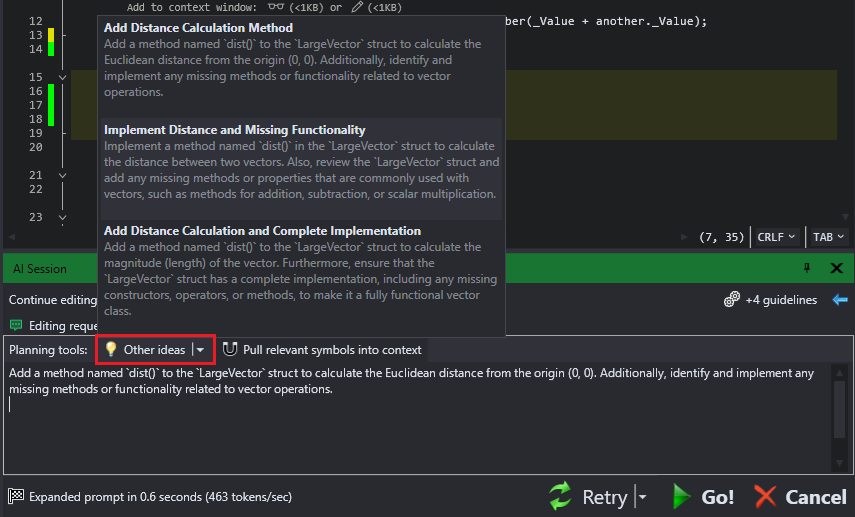Click the lightbulb icon in Planning tools

pos(111,349)
